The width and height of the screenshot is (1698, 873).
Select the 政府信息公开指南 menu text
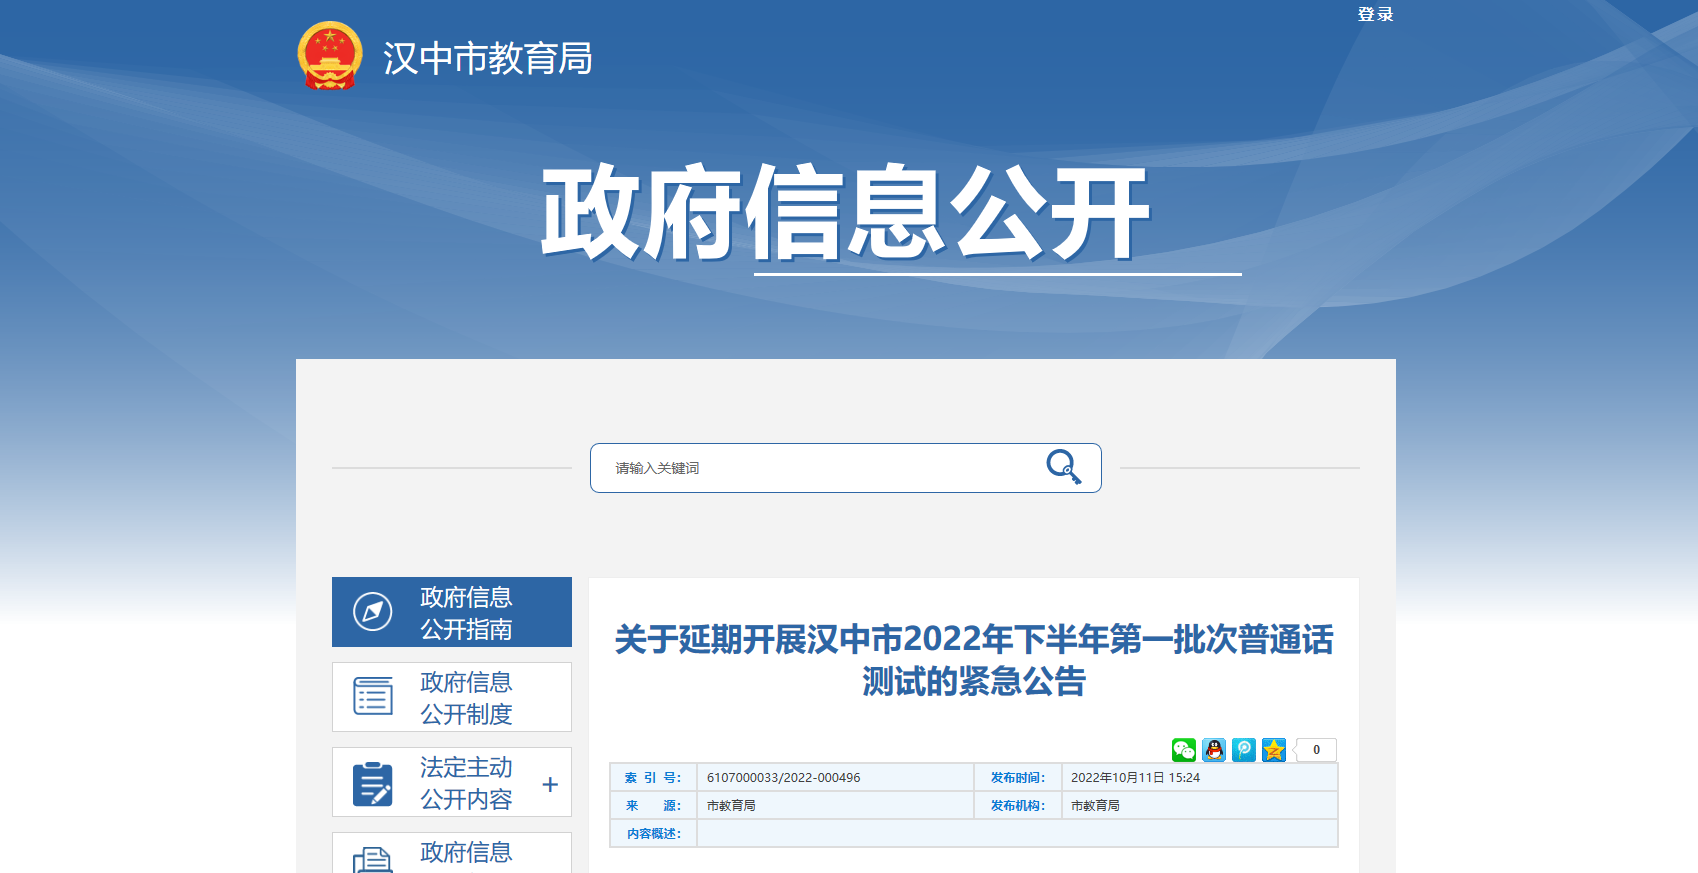[466, 613]
